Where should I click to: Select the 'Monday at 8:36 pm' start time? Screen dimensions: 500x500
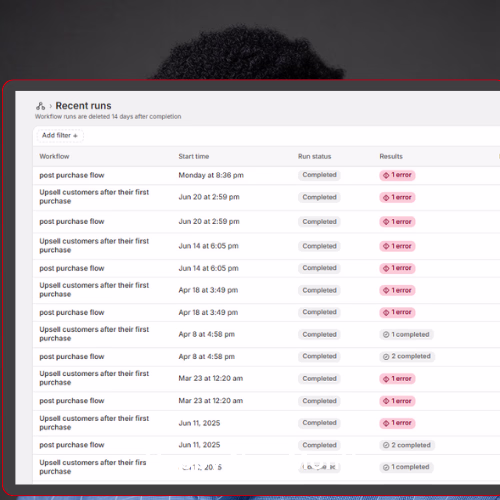click(x=211, y=175)
